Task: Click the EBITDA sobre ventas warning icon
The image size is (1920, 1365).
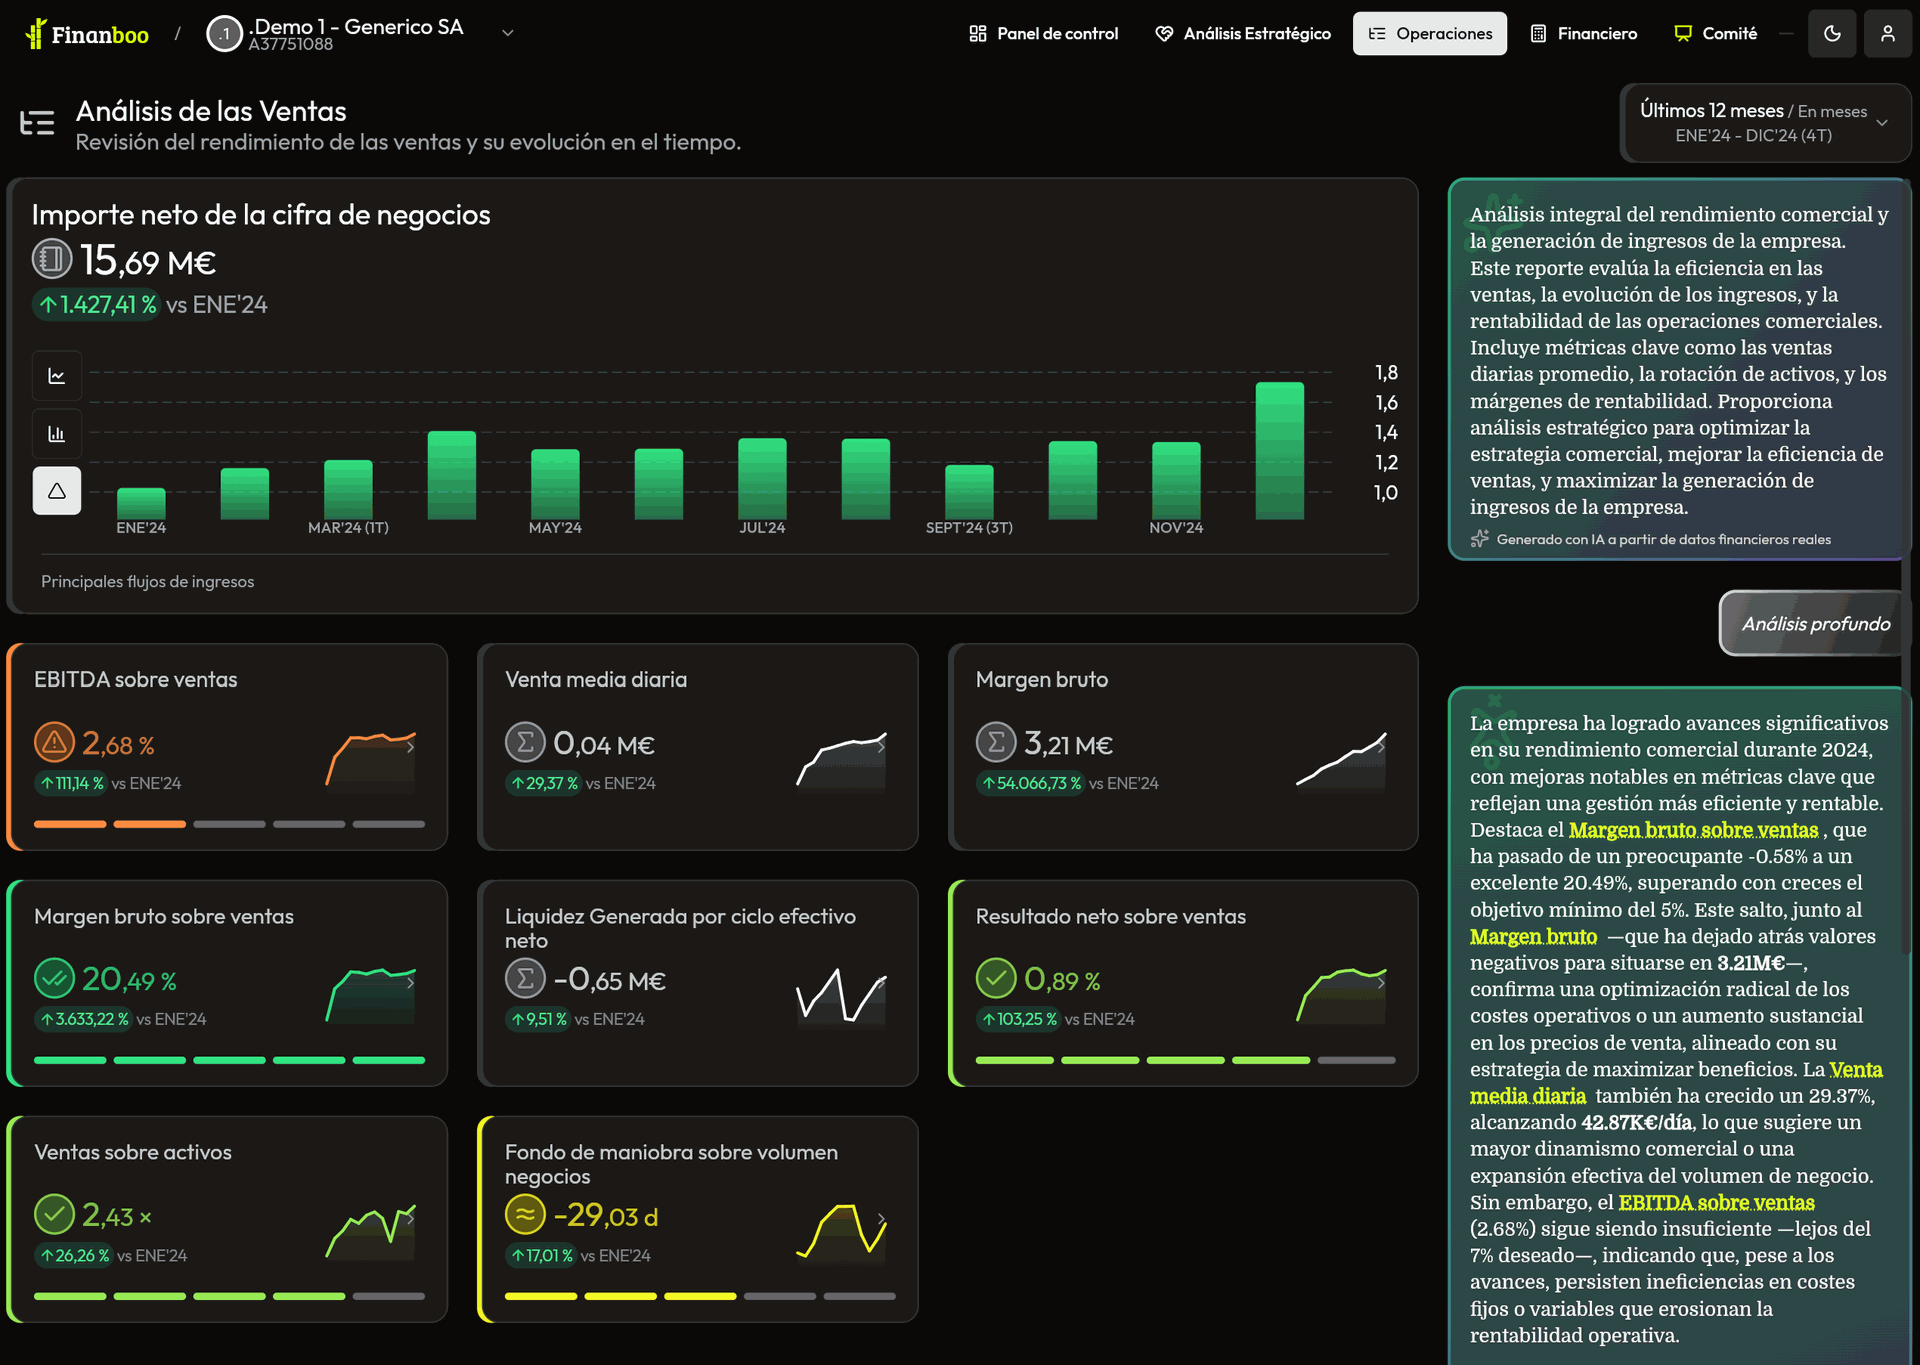Action: tap(54, 743)
